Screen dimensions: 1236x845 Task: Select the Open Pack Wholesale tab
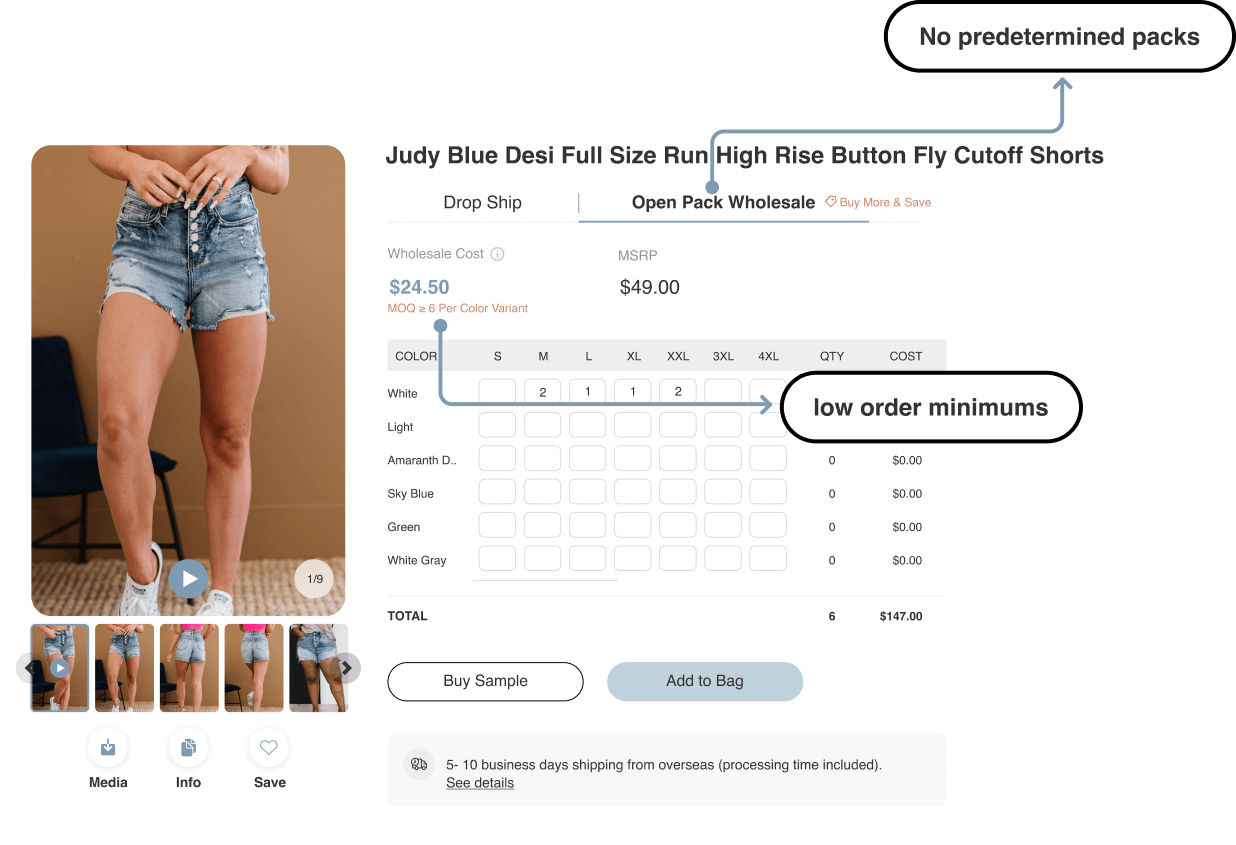(723, 202)
